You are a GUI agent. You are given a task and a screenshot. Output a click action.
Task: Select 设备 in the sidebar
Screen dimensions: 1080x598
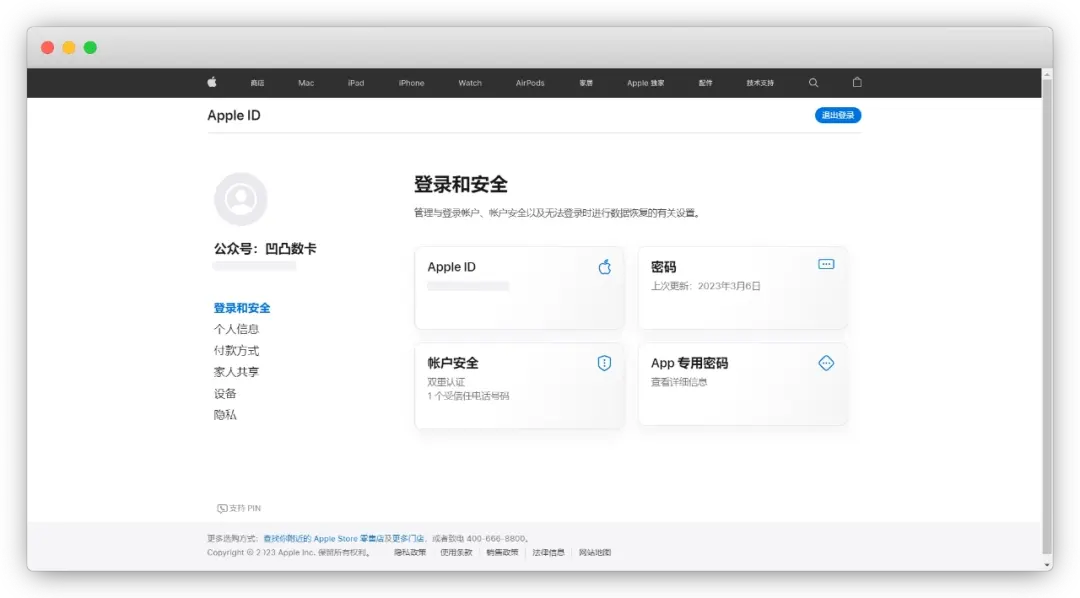(225, 393)
